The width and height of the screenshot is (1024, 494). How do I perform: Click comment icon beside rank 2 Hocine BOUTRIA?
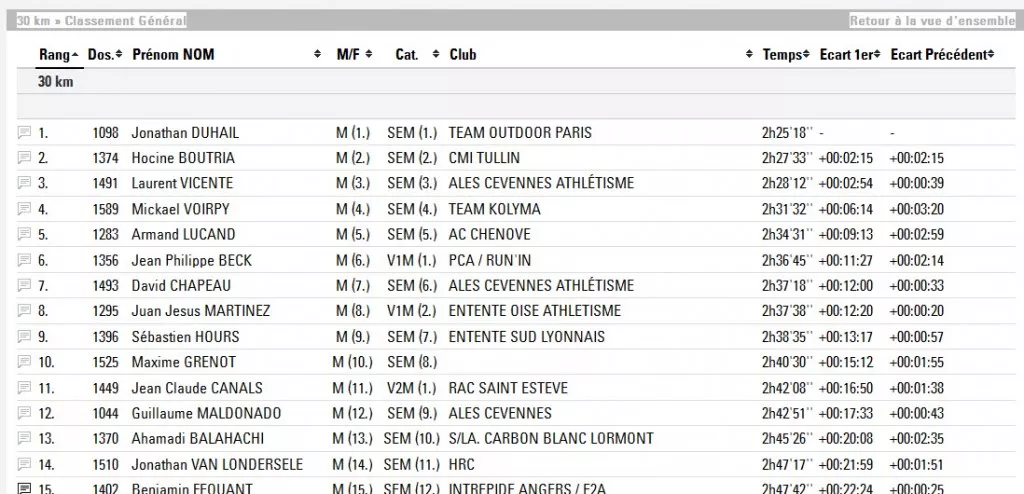[x=24, y=158]
